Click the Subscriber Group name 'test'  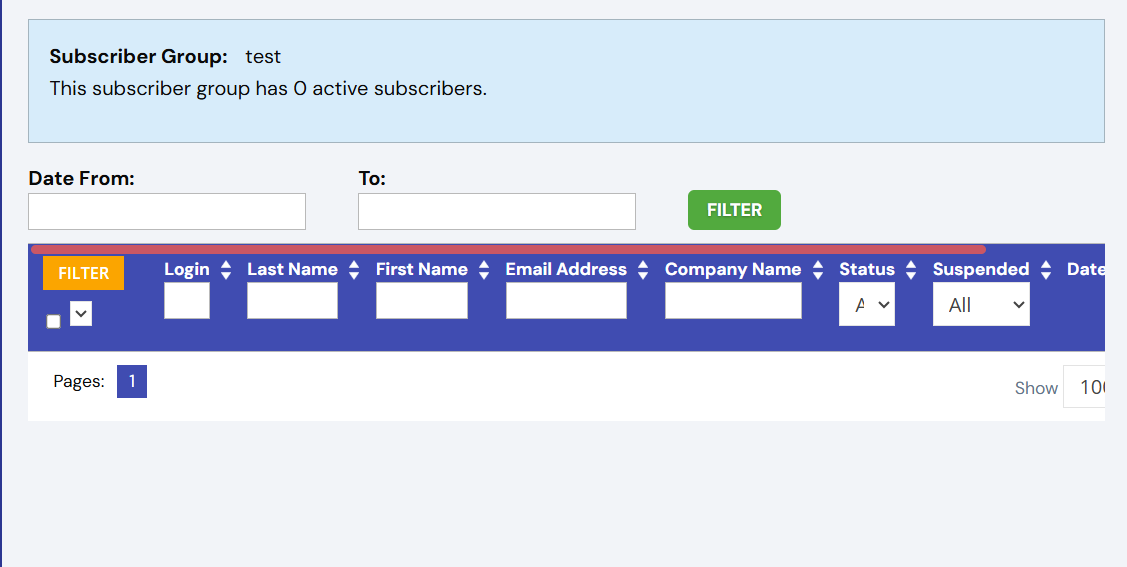coord(263,57)
